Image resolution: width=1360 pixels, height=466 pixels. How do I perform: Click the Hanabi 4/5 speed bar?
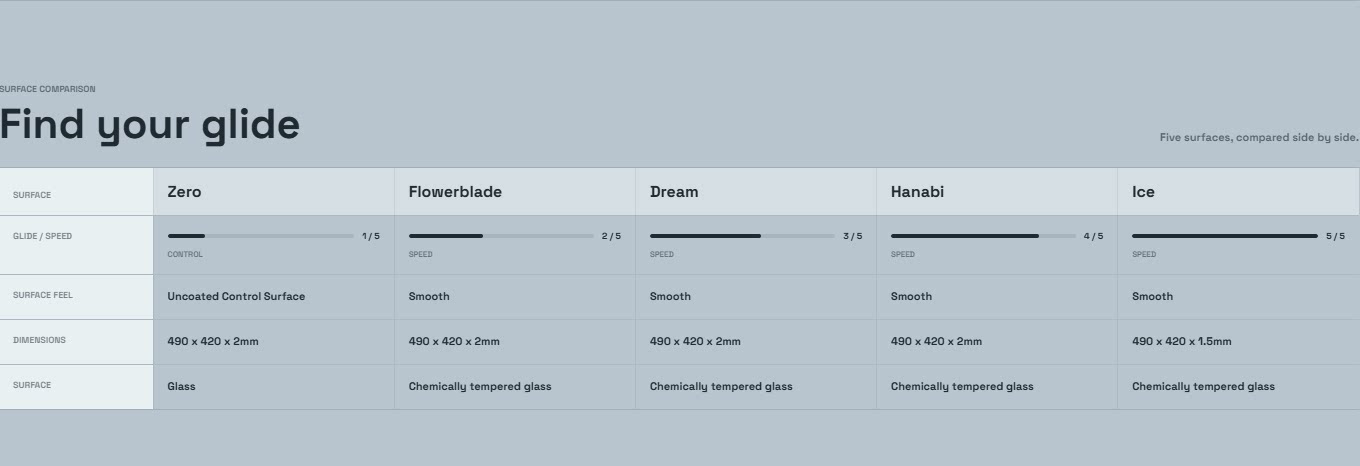(983, 236)
